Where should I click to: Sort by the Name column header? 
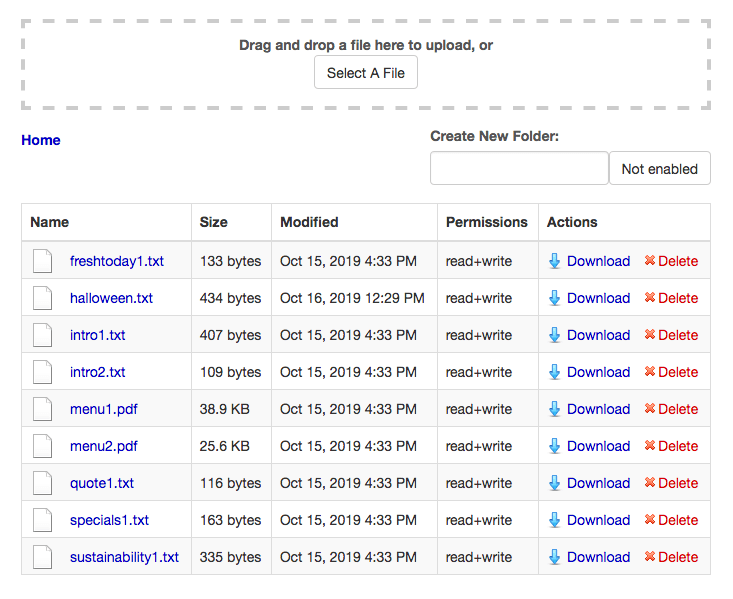tap(50, 222)
